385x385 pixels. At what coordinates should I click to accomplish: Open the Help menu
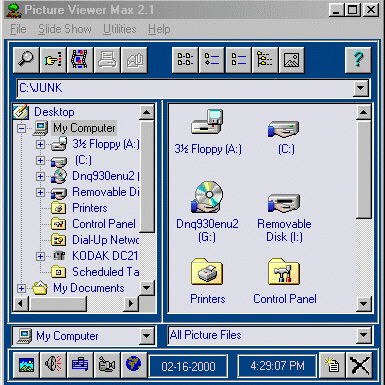[x=159, y=29]
